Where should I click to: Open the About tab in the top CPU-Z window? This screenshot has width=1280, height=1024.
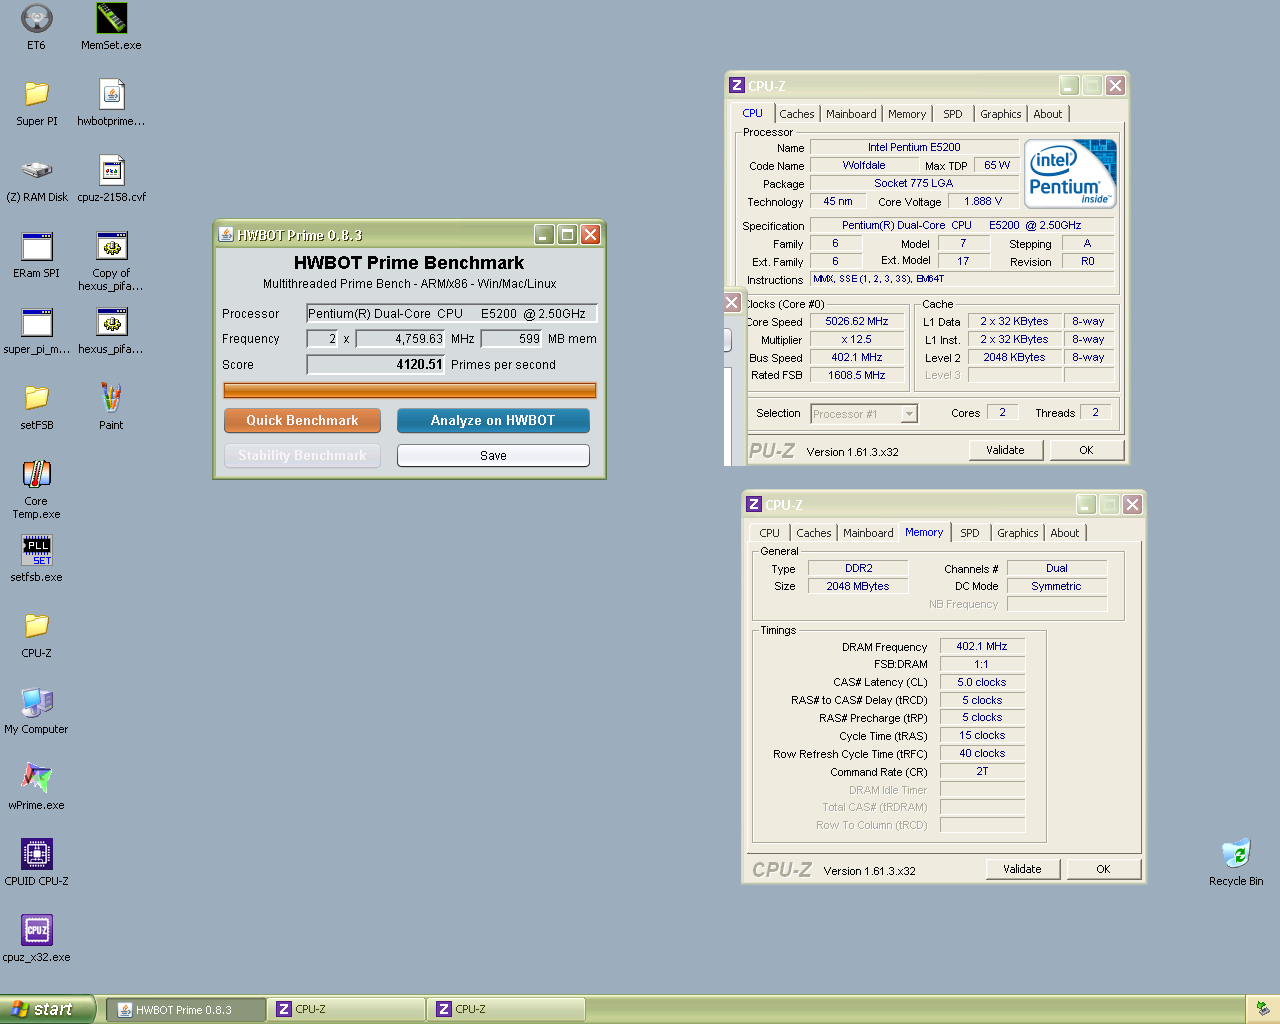coord(1048,114)
